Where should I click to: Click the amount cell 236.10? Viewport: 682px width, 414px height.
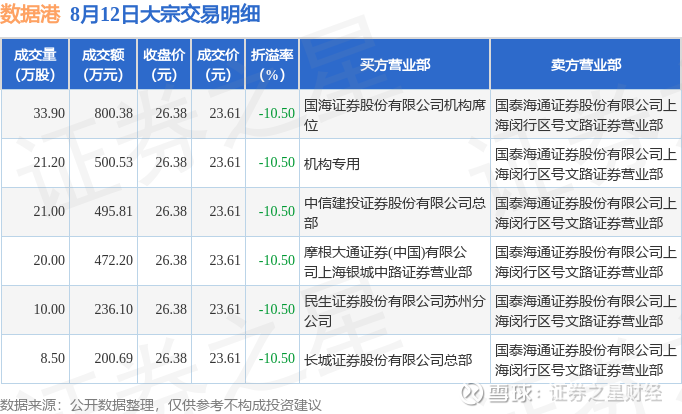point(114,310)
